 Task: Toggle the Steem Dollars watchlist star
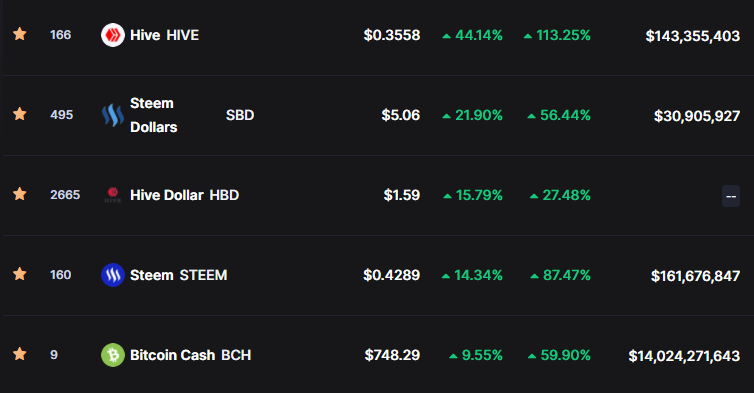tap(20, 114)
